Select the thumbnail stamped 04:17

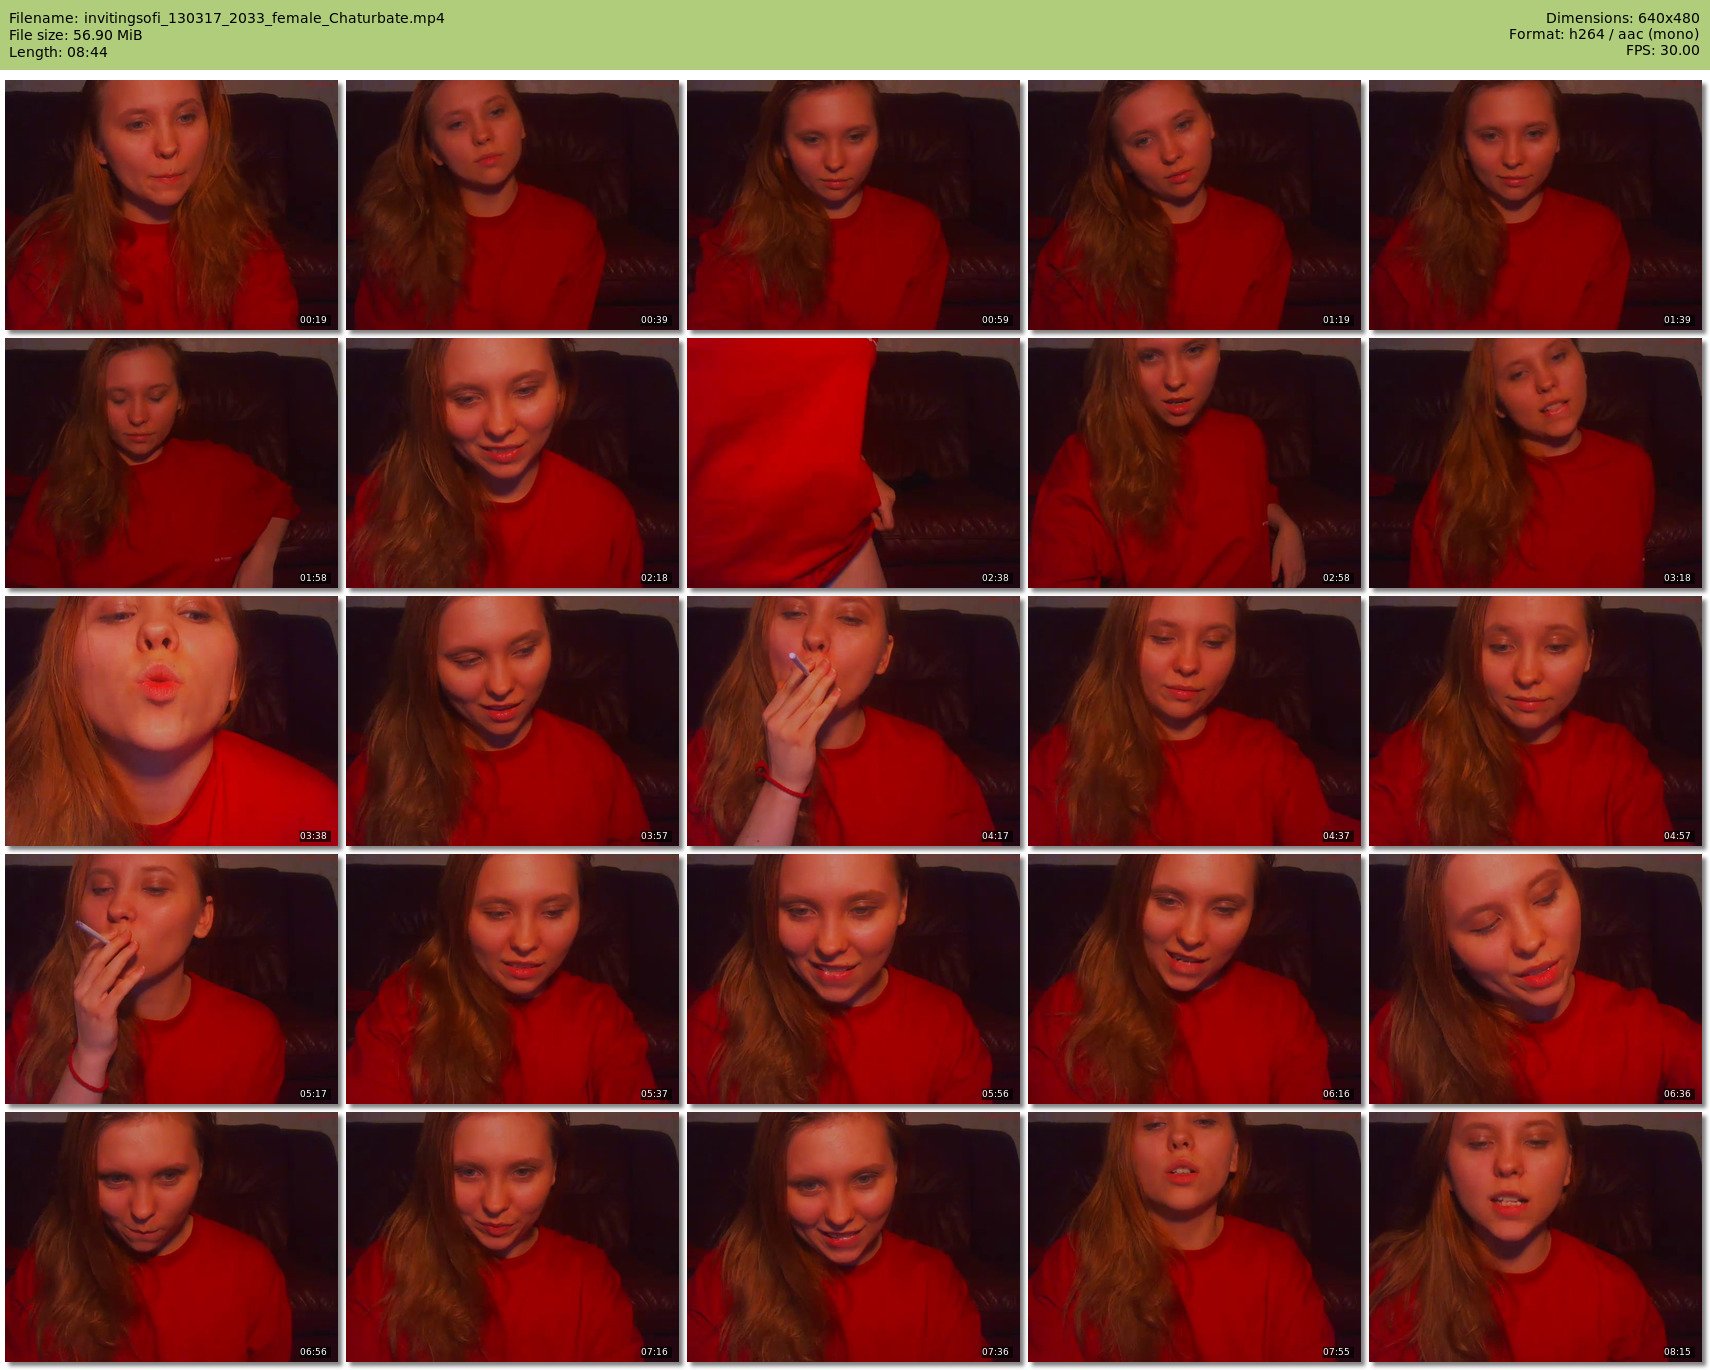point(853,721)
